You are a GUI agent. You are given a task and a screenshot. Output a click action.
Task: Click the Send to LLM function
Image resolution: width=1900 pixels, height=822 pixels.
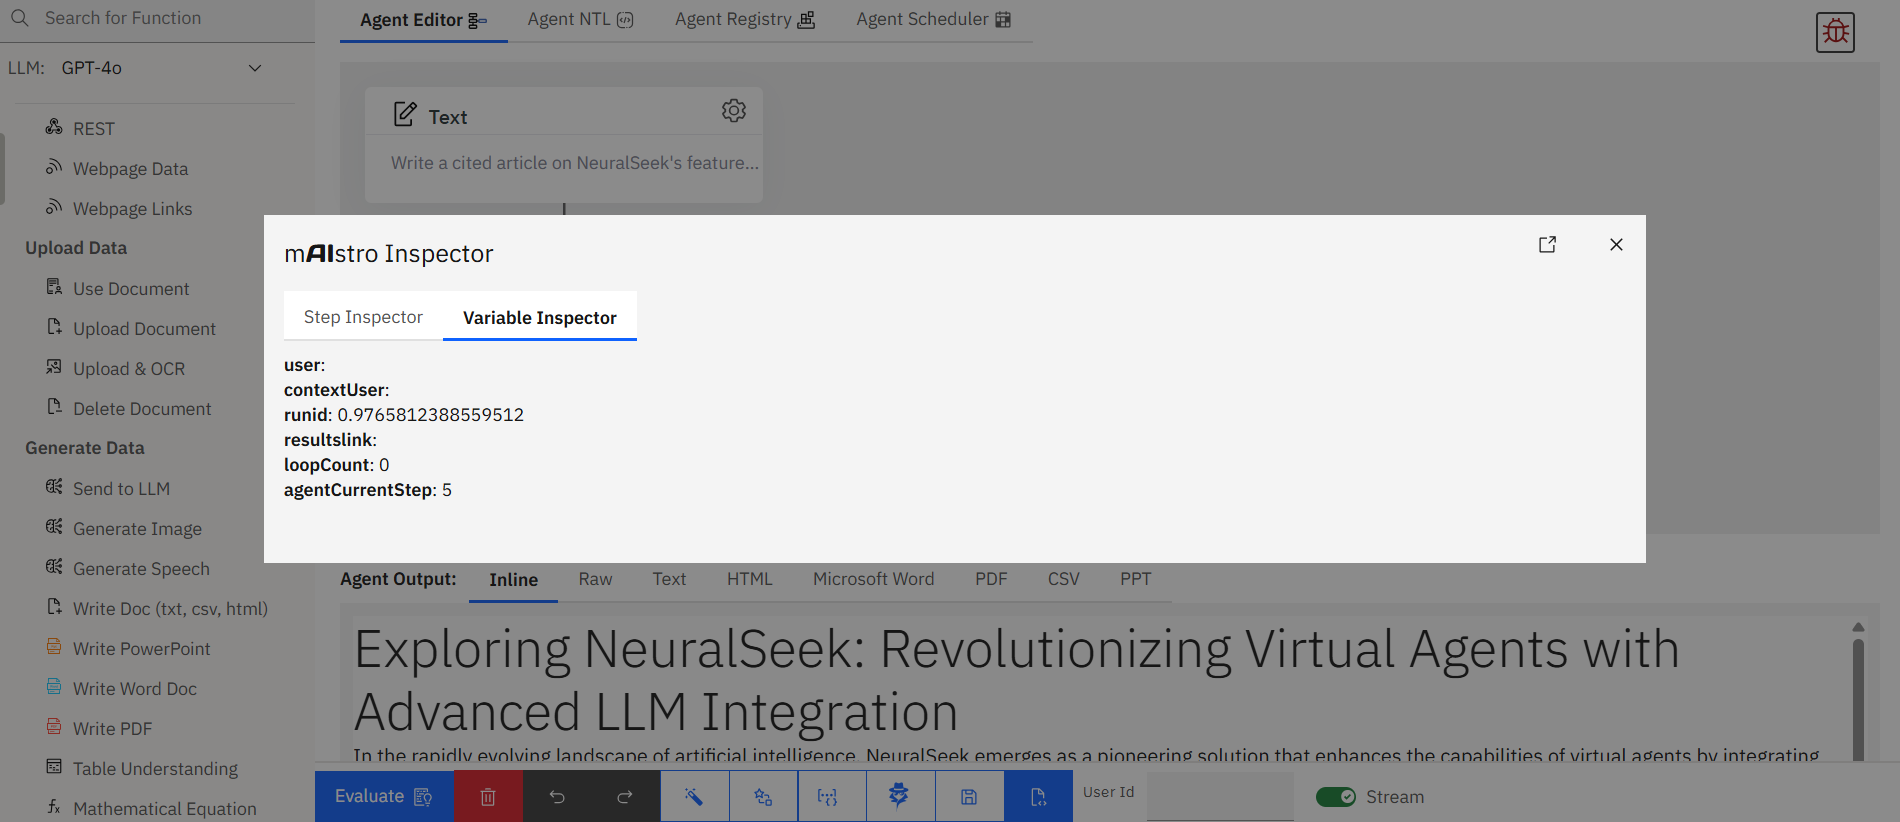click(121, 488)
